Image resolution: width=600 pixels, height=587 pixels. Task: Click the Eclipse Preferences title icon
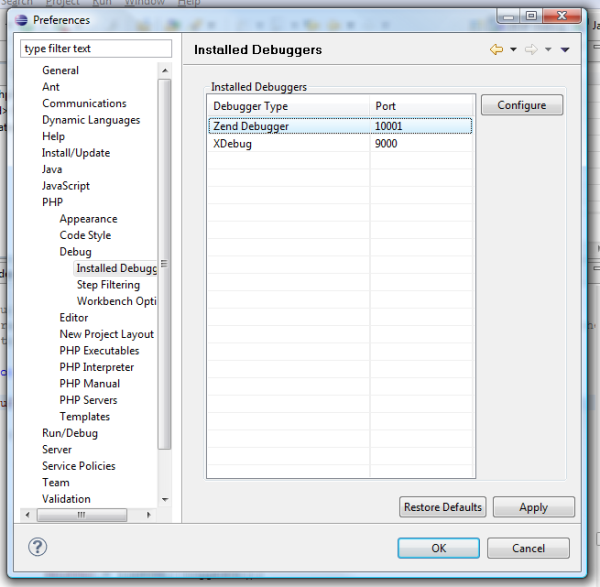point(21,20)
